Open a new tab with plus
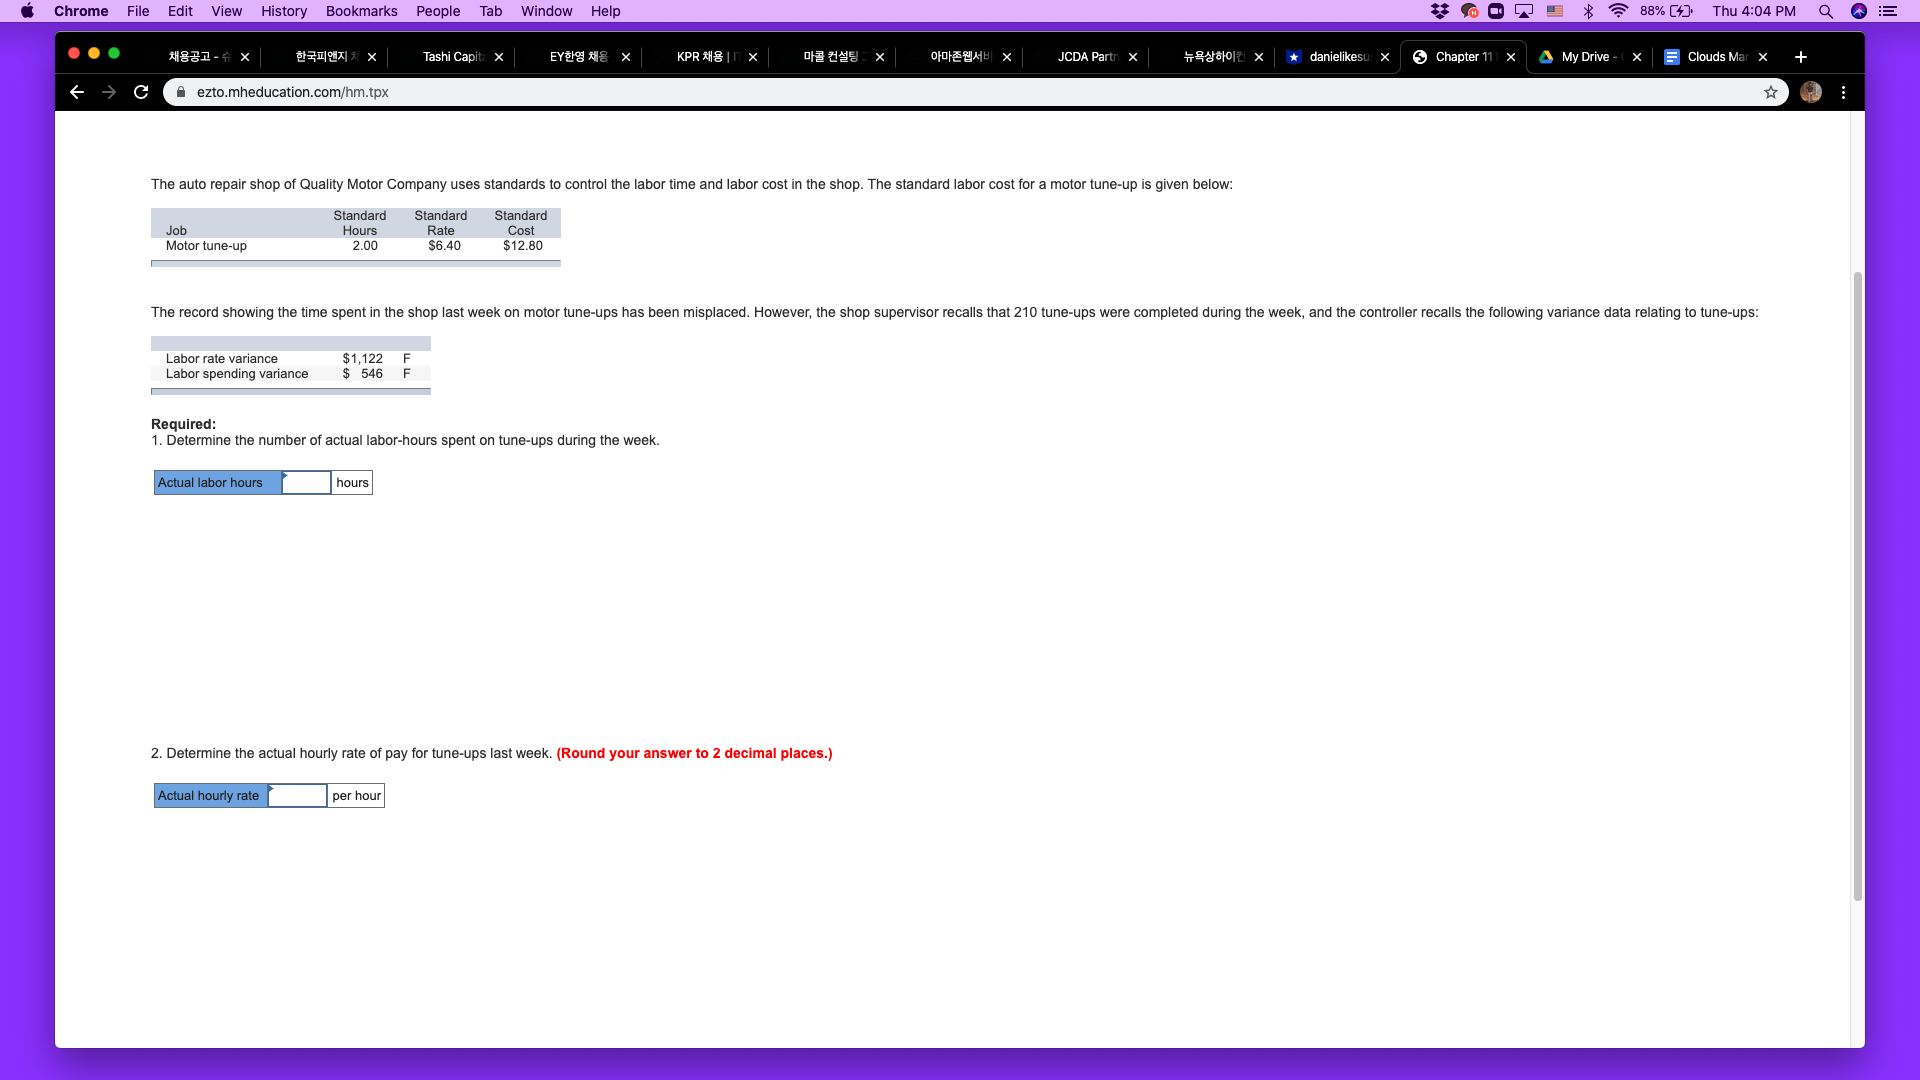The width and height of the screenshot is (1920, 1080). coord(1800,57)
